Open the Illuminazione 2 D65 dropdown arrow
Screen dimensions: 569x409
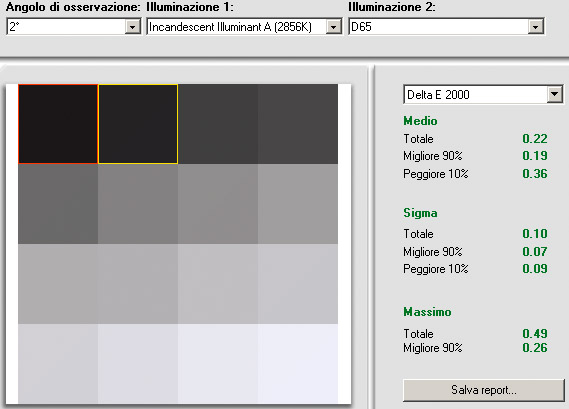point(535,27)
